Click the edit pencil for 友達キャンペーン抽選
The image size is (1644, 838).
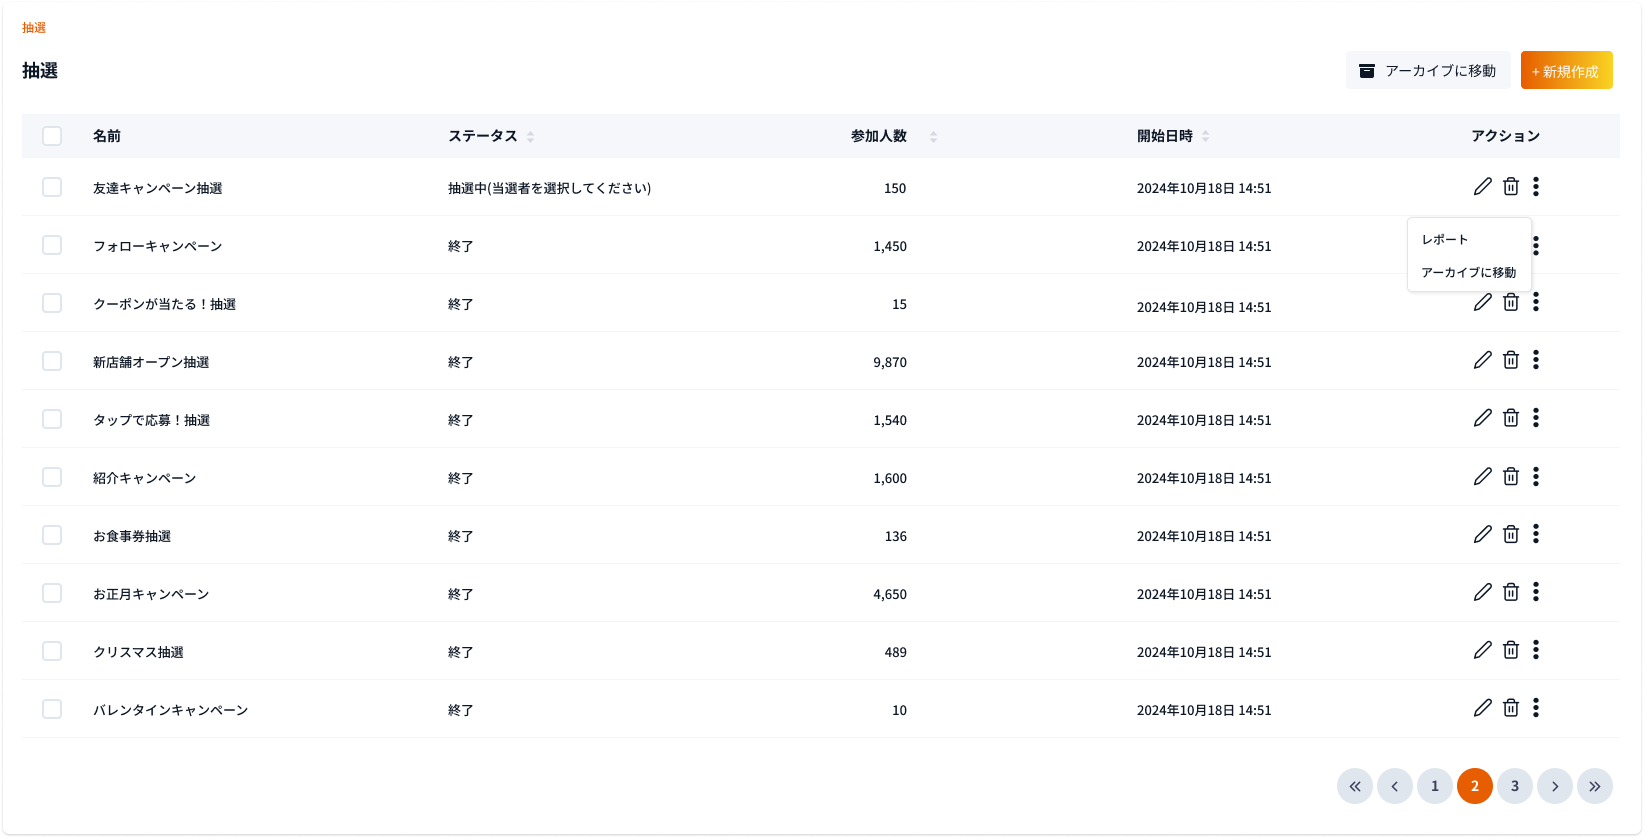point(1482,186)
